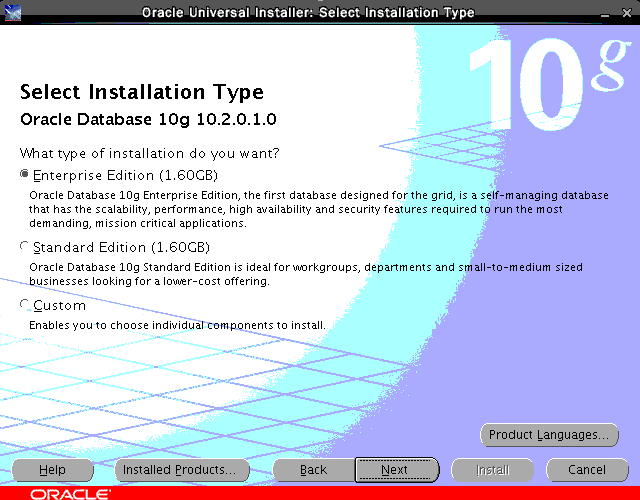This screenshot has width=640, height=500.
Task: Click the installer window menu icon
Action: (x=13, y=13)
